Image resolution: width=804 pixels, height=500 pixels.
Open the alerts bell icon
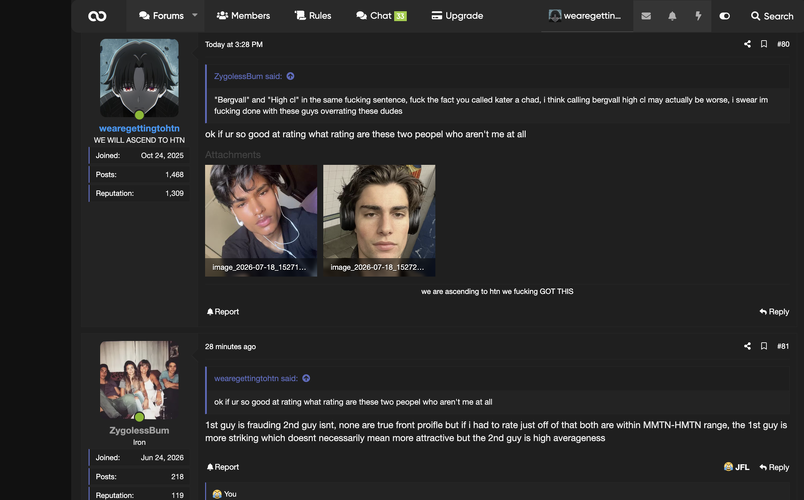[x=672, y=16]
